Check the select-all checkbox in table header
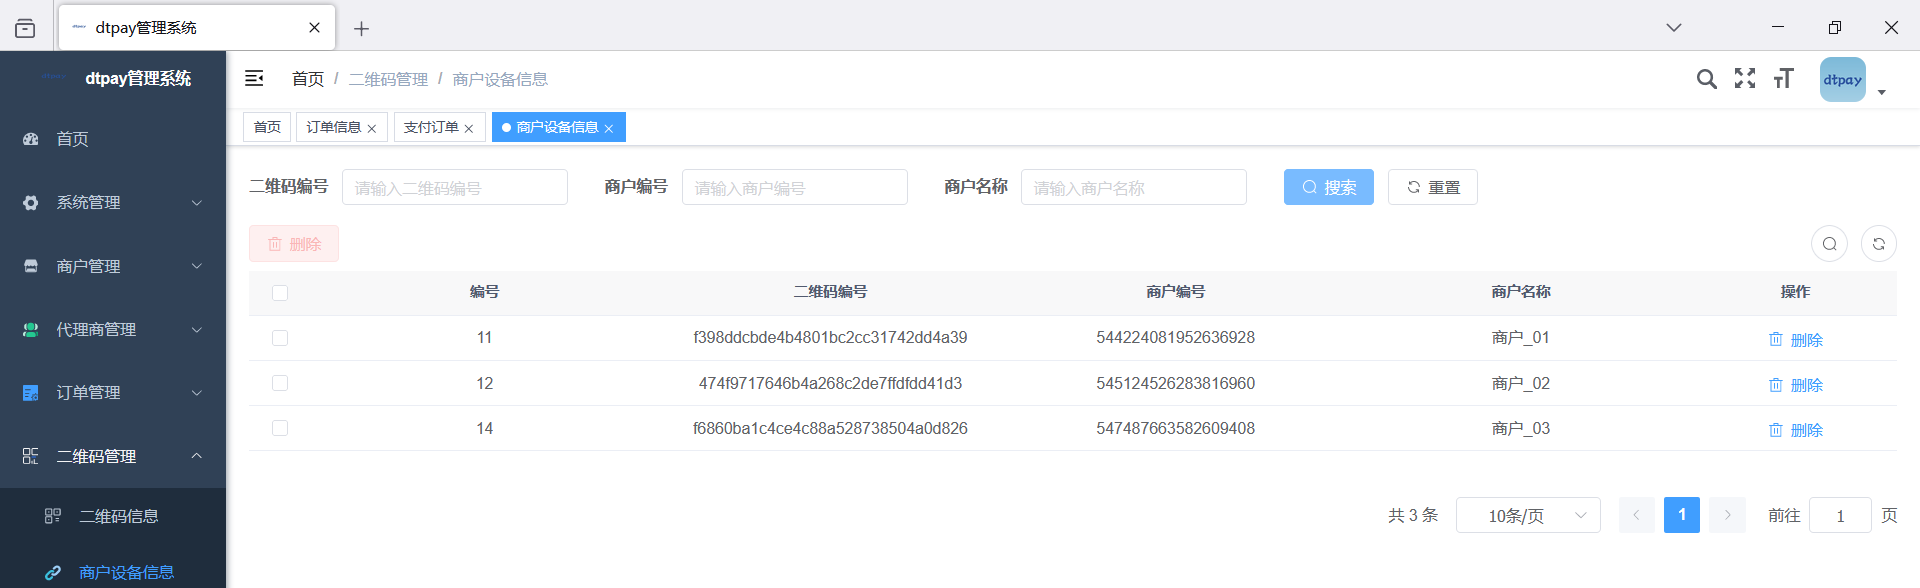Viewport: 1920px width, 588px height. [280, 293]
